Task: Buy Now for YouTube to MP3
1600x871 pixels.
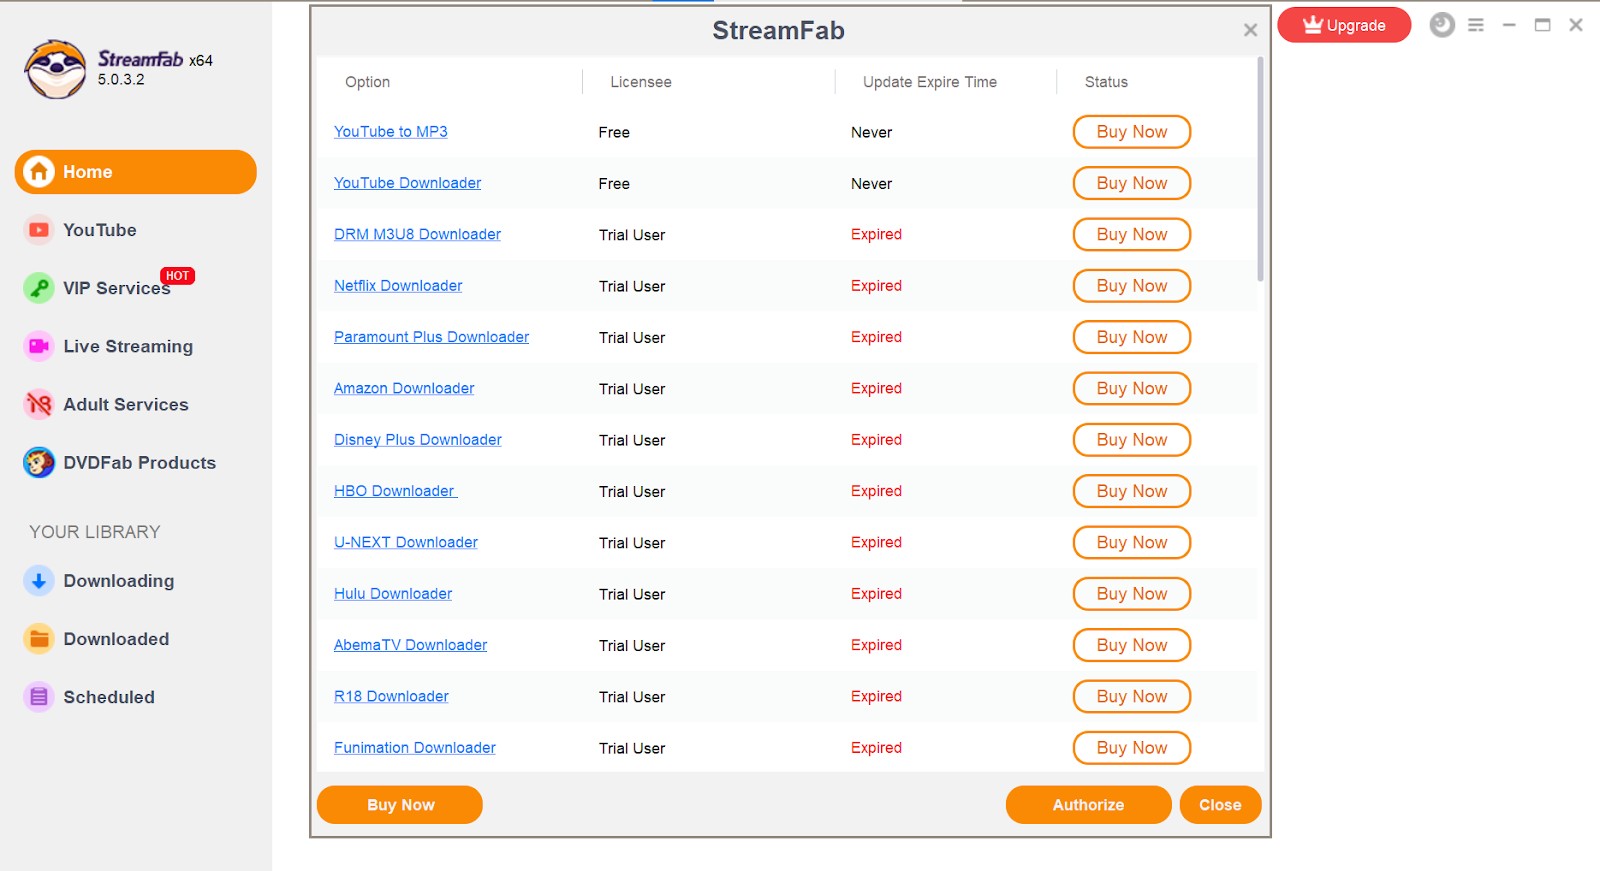Action: point(1132,132)
